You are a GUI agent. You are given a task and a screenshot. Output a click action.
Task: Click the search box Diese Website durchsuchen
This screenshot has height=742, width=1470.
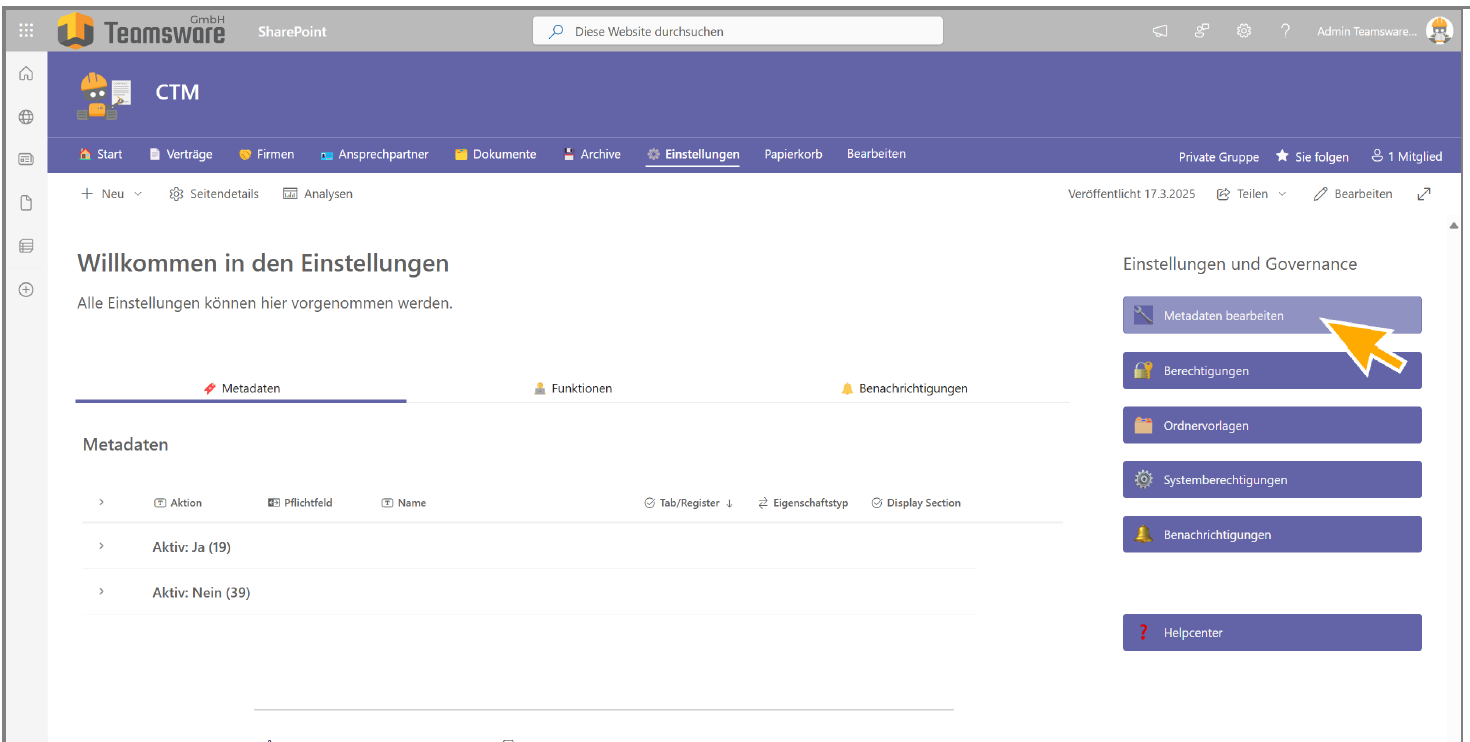(737, 31)
